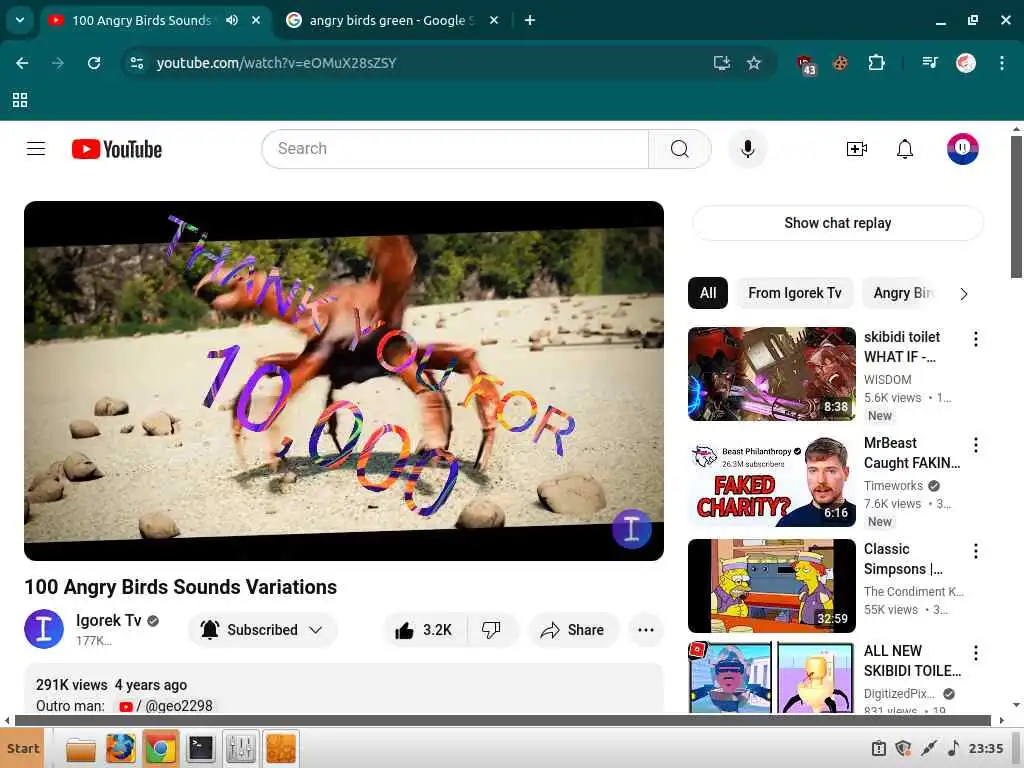Click the video player to pause
The height and width of the screenshot is (768, 1024).
(344, 381)
